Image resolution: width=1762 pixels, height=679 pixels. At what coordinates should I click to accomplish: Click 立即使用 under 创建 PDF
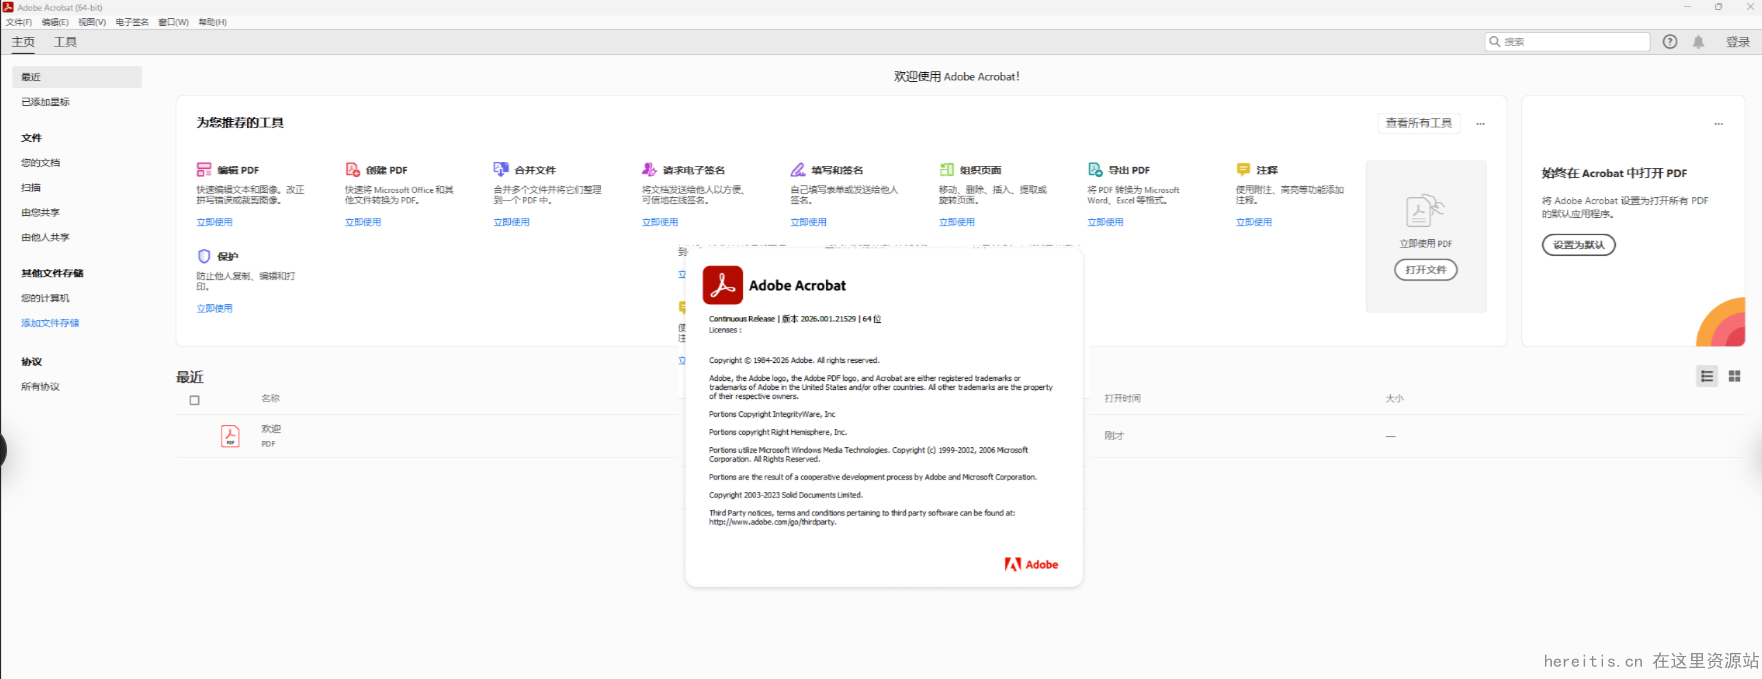363,222
